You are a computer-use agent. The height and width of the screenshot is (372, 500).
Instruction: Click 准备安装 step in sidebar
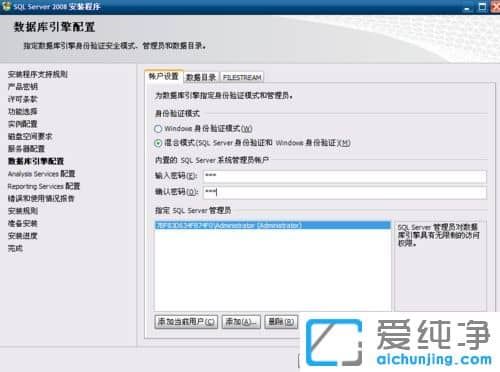coord(23,223)
